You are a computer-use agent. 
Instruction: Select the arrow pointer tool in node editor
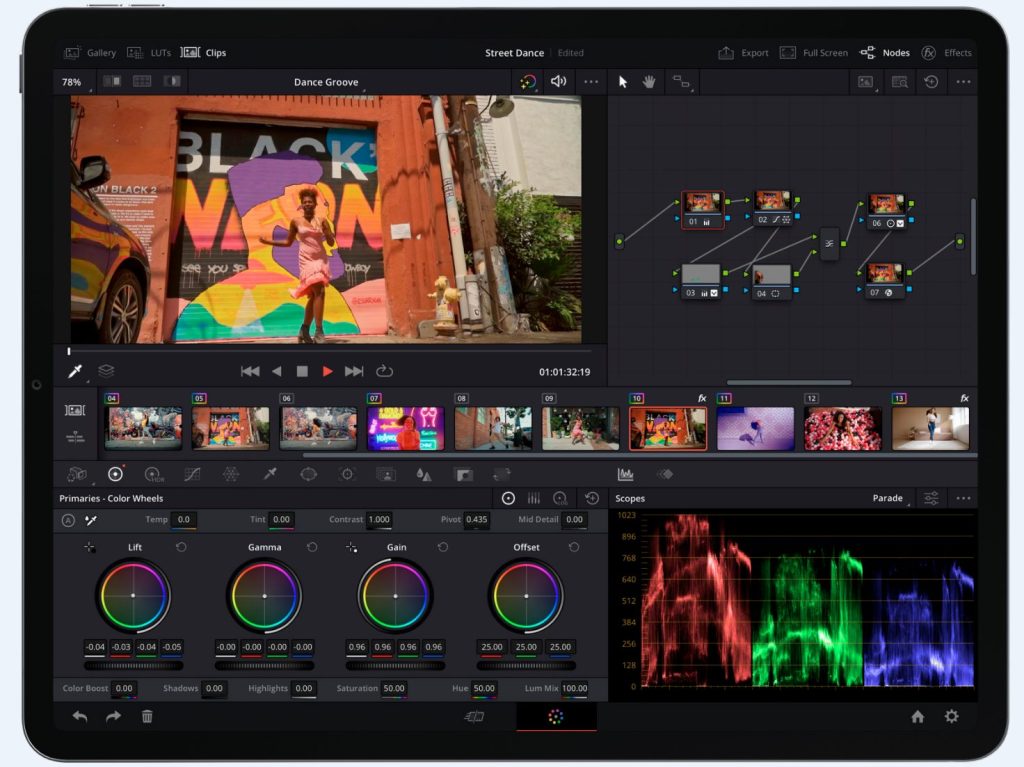coord(622,82)
